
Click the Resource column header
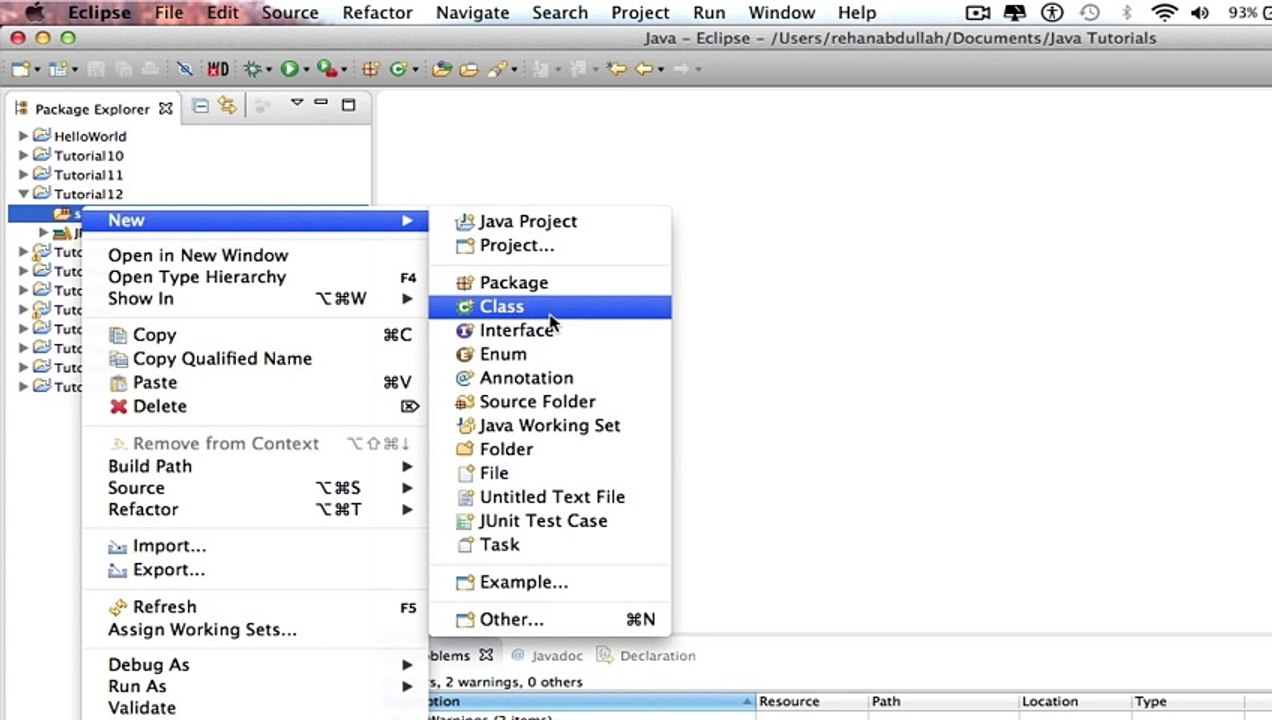click(x=789, y=702)
